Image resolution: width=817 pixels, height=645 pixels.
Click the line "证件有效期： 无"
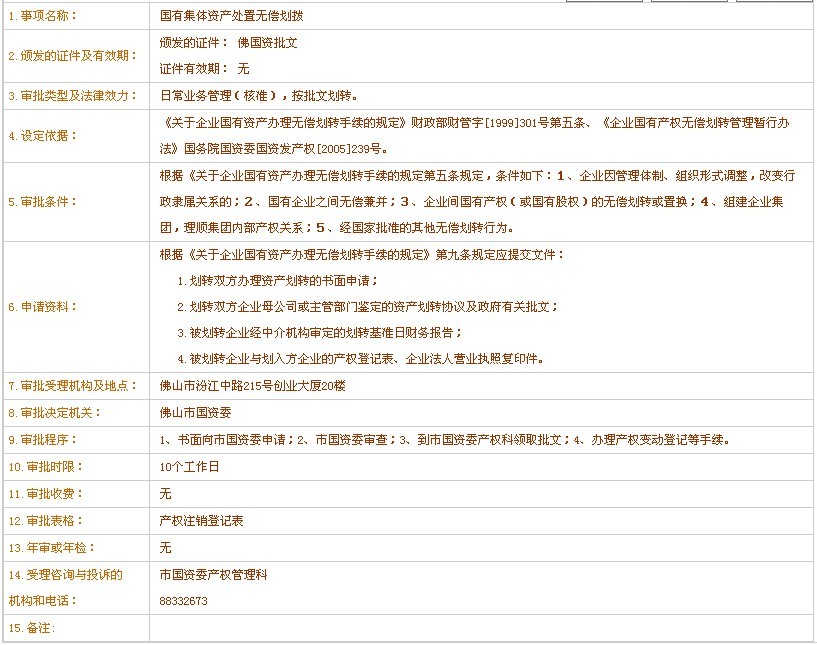(204, 69)
